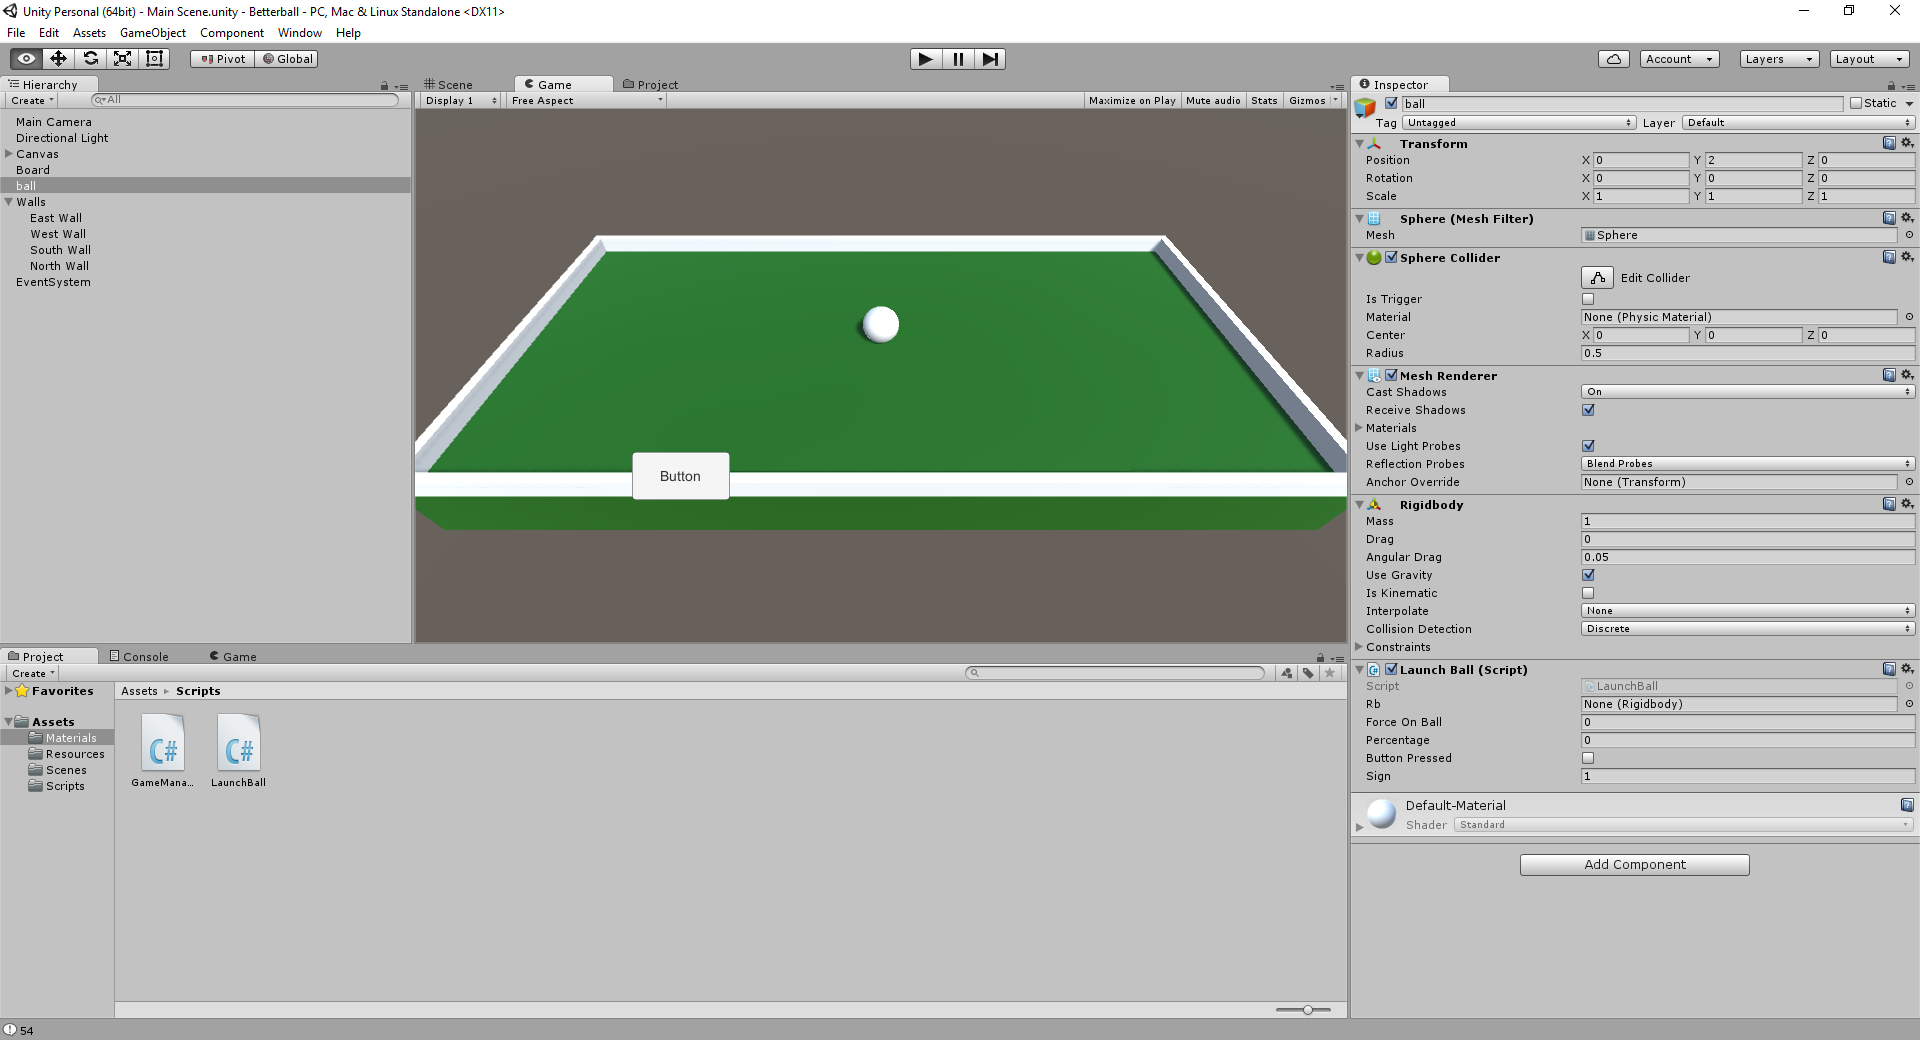Toggle the Static checkbox

(x=1856, y=103)
